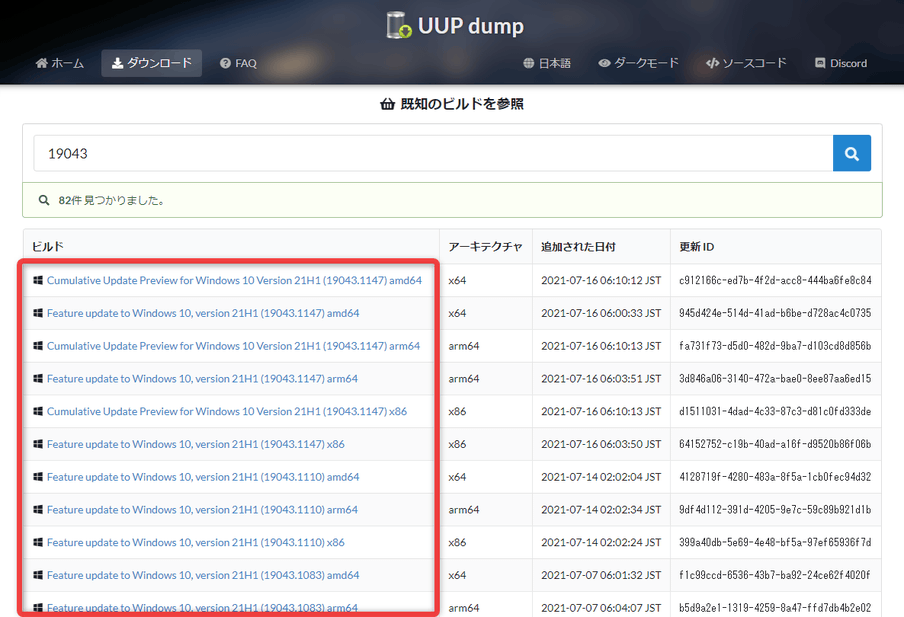Click the blue magnifier search button
This screenshot has height=617, width=904.
[x=852, y=153]
